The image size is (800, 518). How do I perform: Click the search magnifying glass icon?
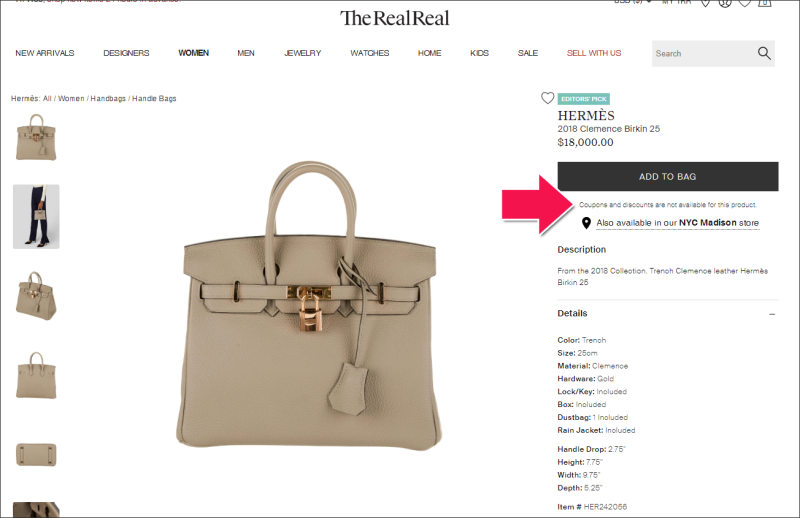point(764,53)
